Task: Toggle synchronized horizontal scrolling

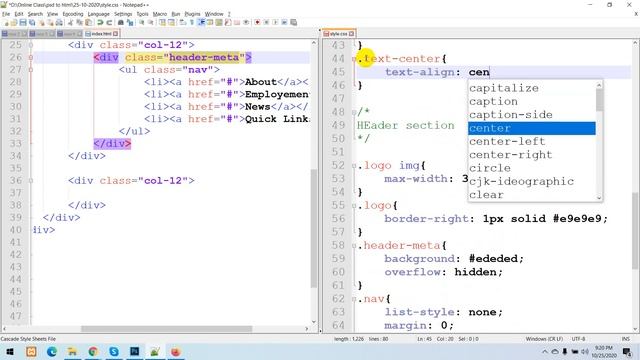Action: point(171,22)
